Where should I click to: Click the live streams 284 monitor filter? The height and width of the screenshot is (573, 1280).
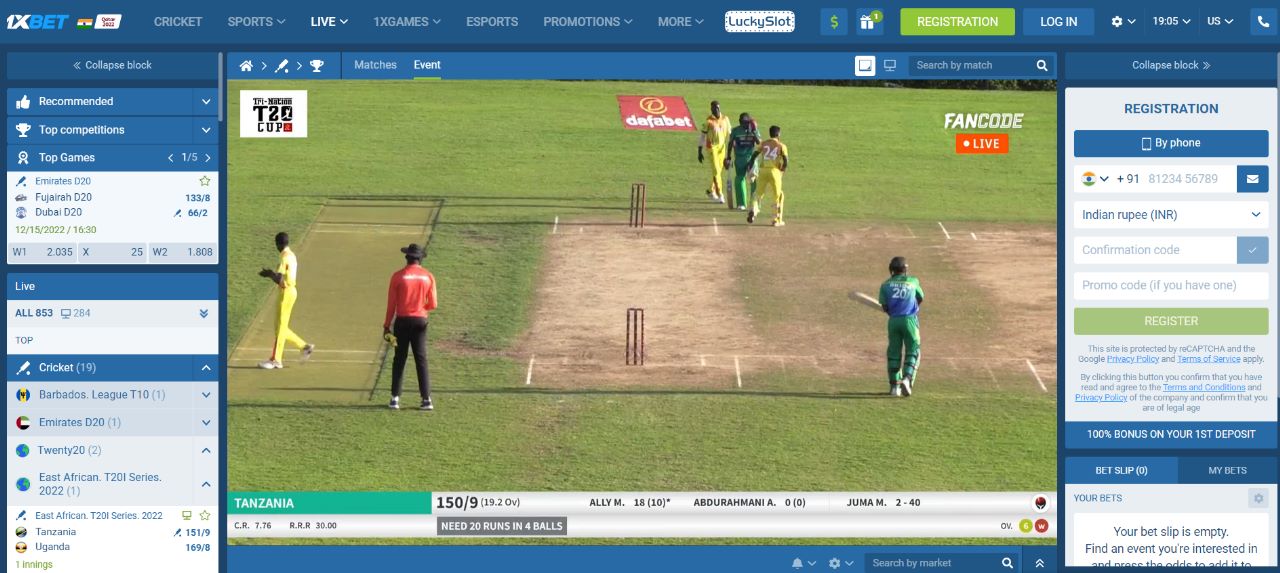click(76, 313)
